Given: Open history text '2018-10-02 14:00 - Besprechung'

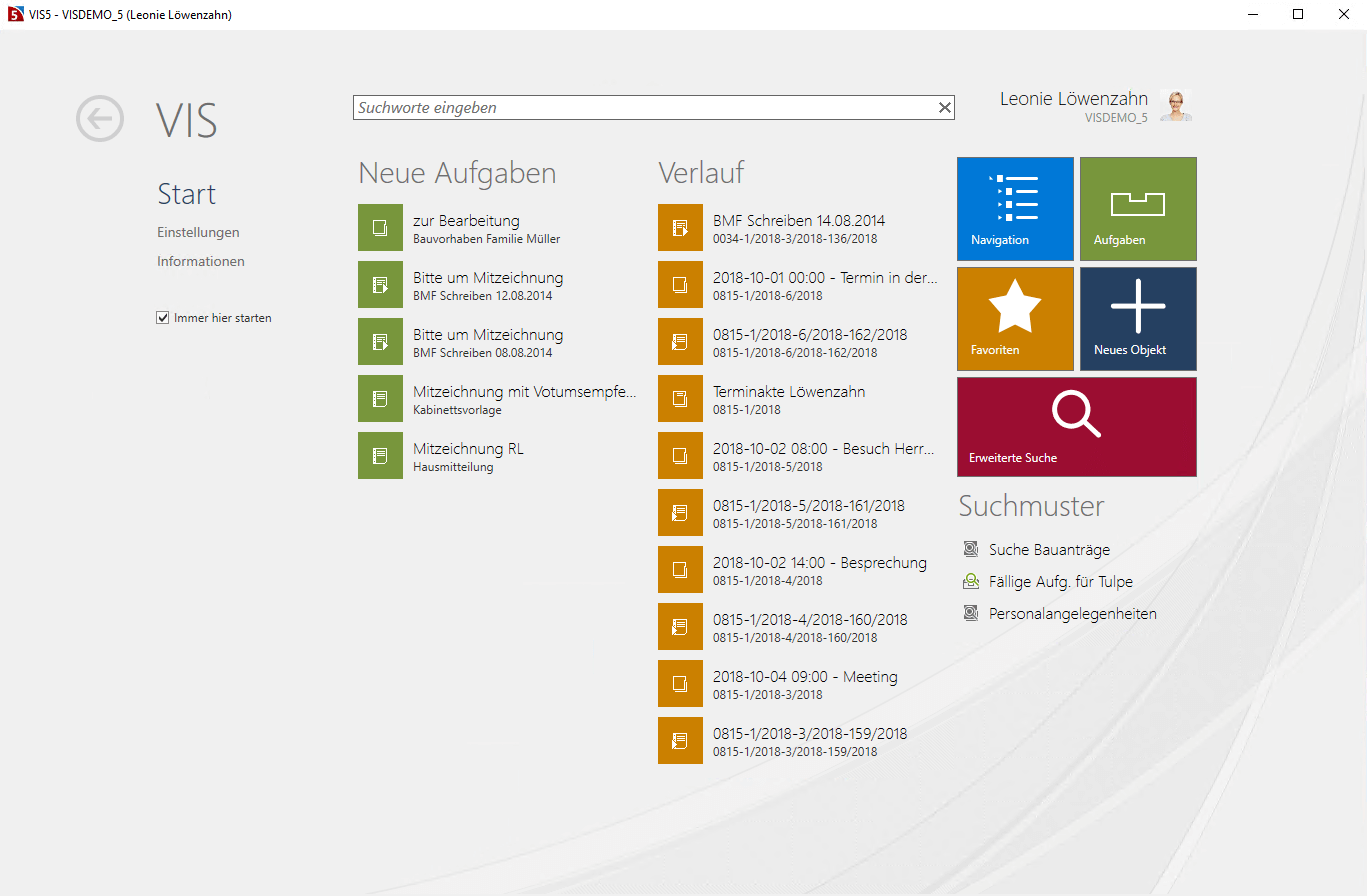Looking at the screenshot, I should (x=820, y=562).
